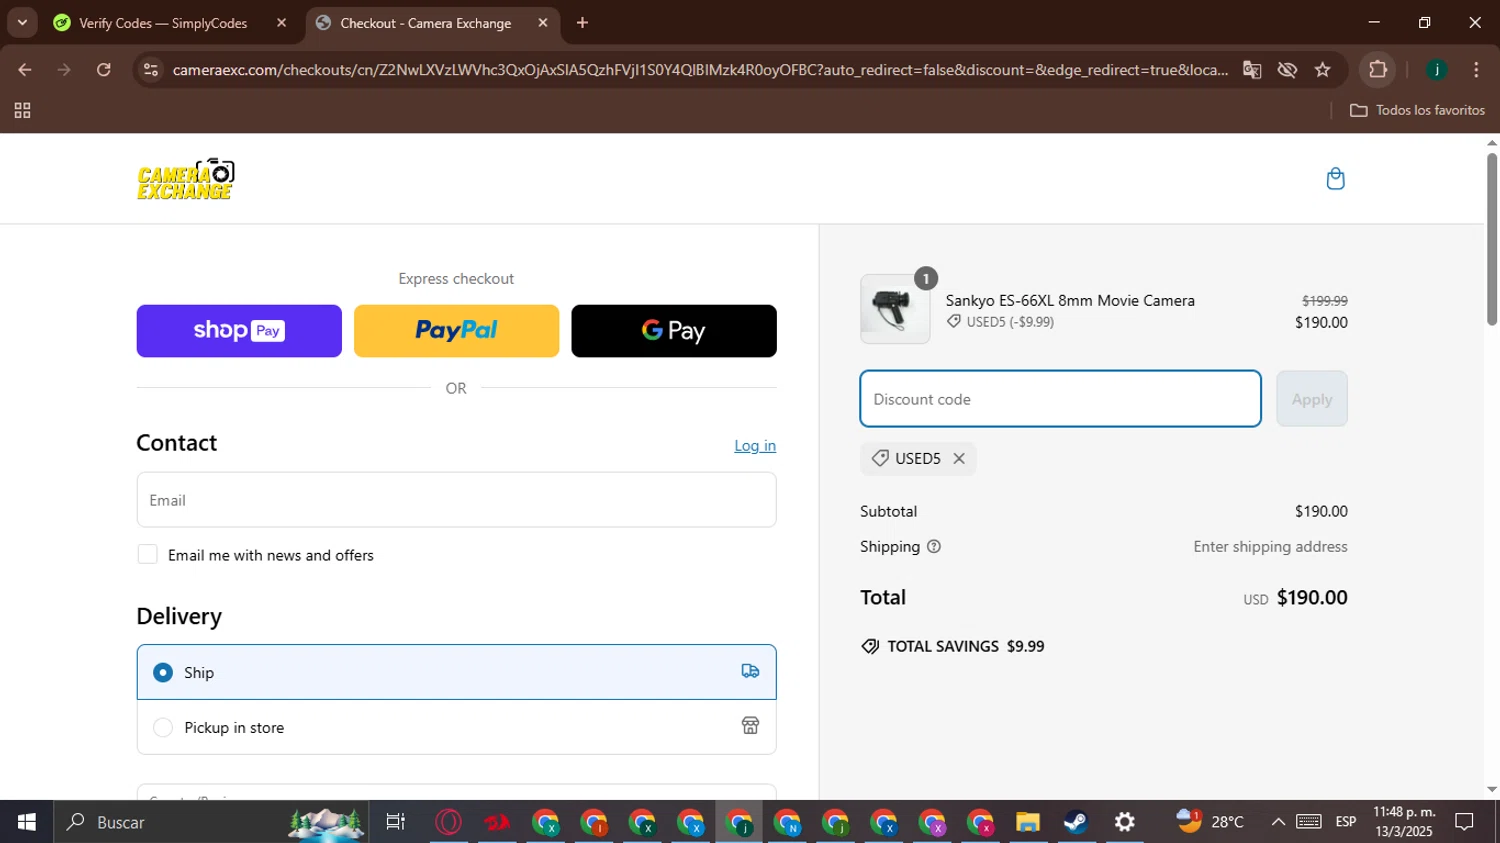1500x843 pixels.
Task: Open the shopping bag cart icon
Action: tap(1335, 179)
